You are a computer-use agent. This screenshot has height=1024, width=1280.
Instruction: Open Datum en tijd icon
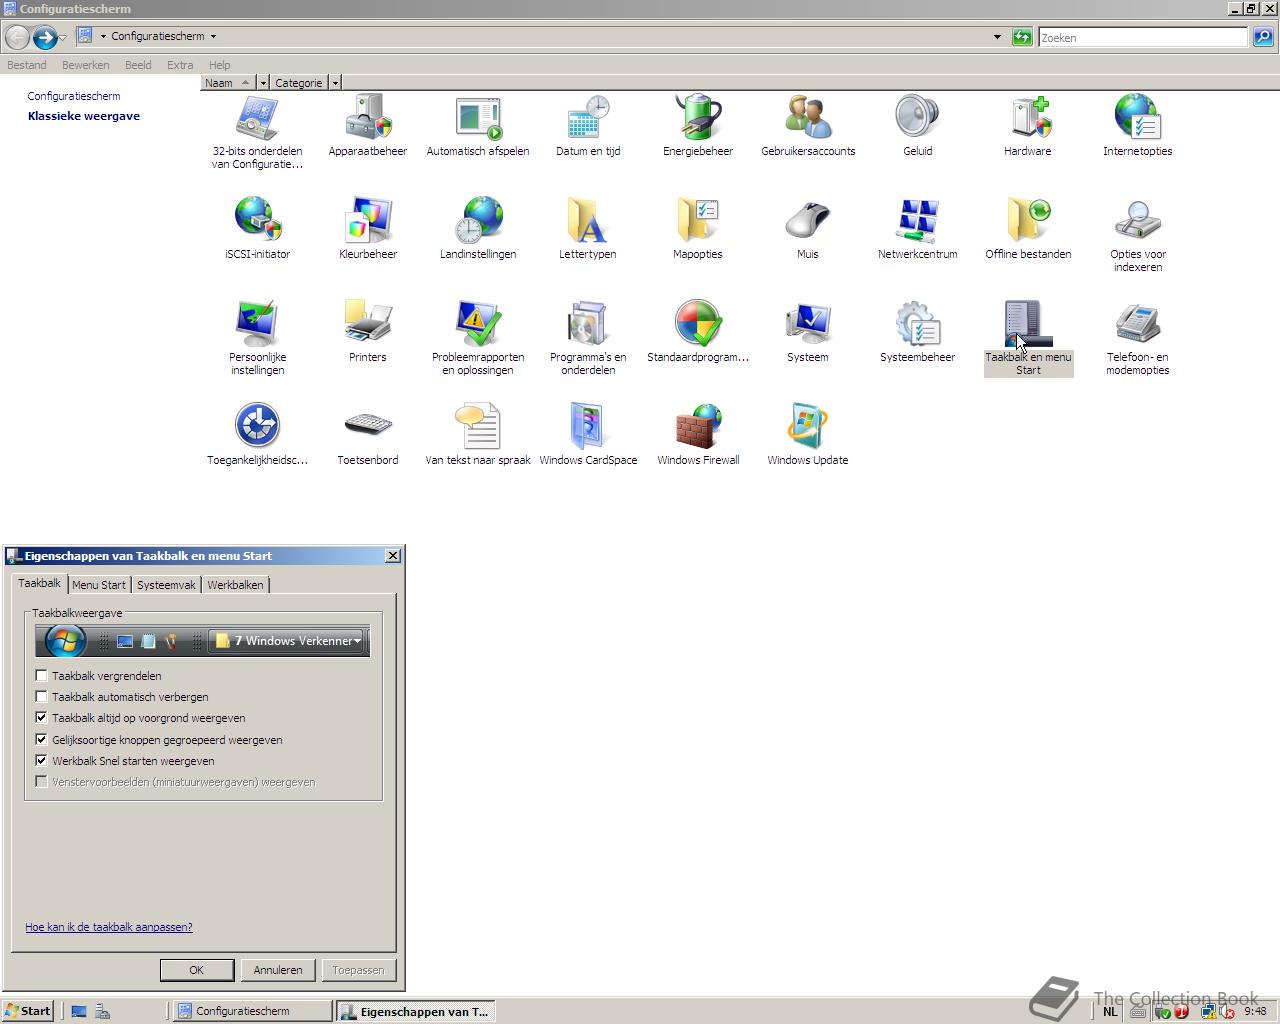tap(588, 118)
